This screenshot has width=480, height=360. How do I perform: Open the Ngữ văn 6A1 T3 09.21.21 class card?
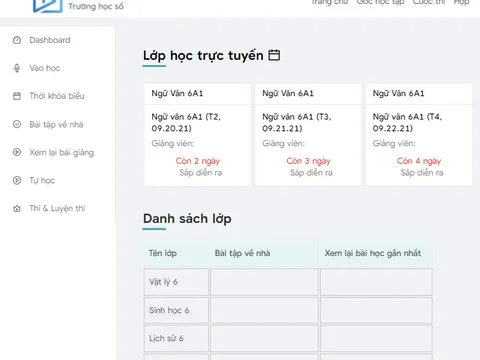pyautogui.click(x=308, y=134)
